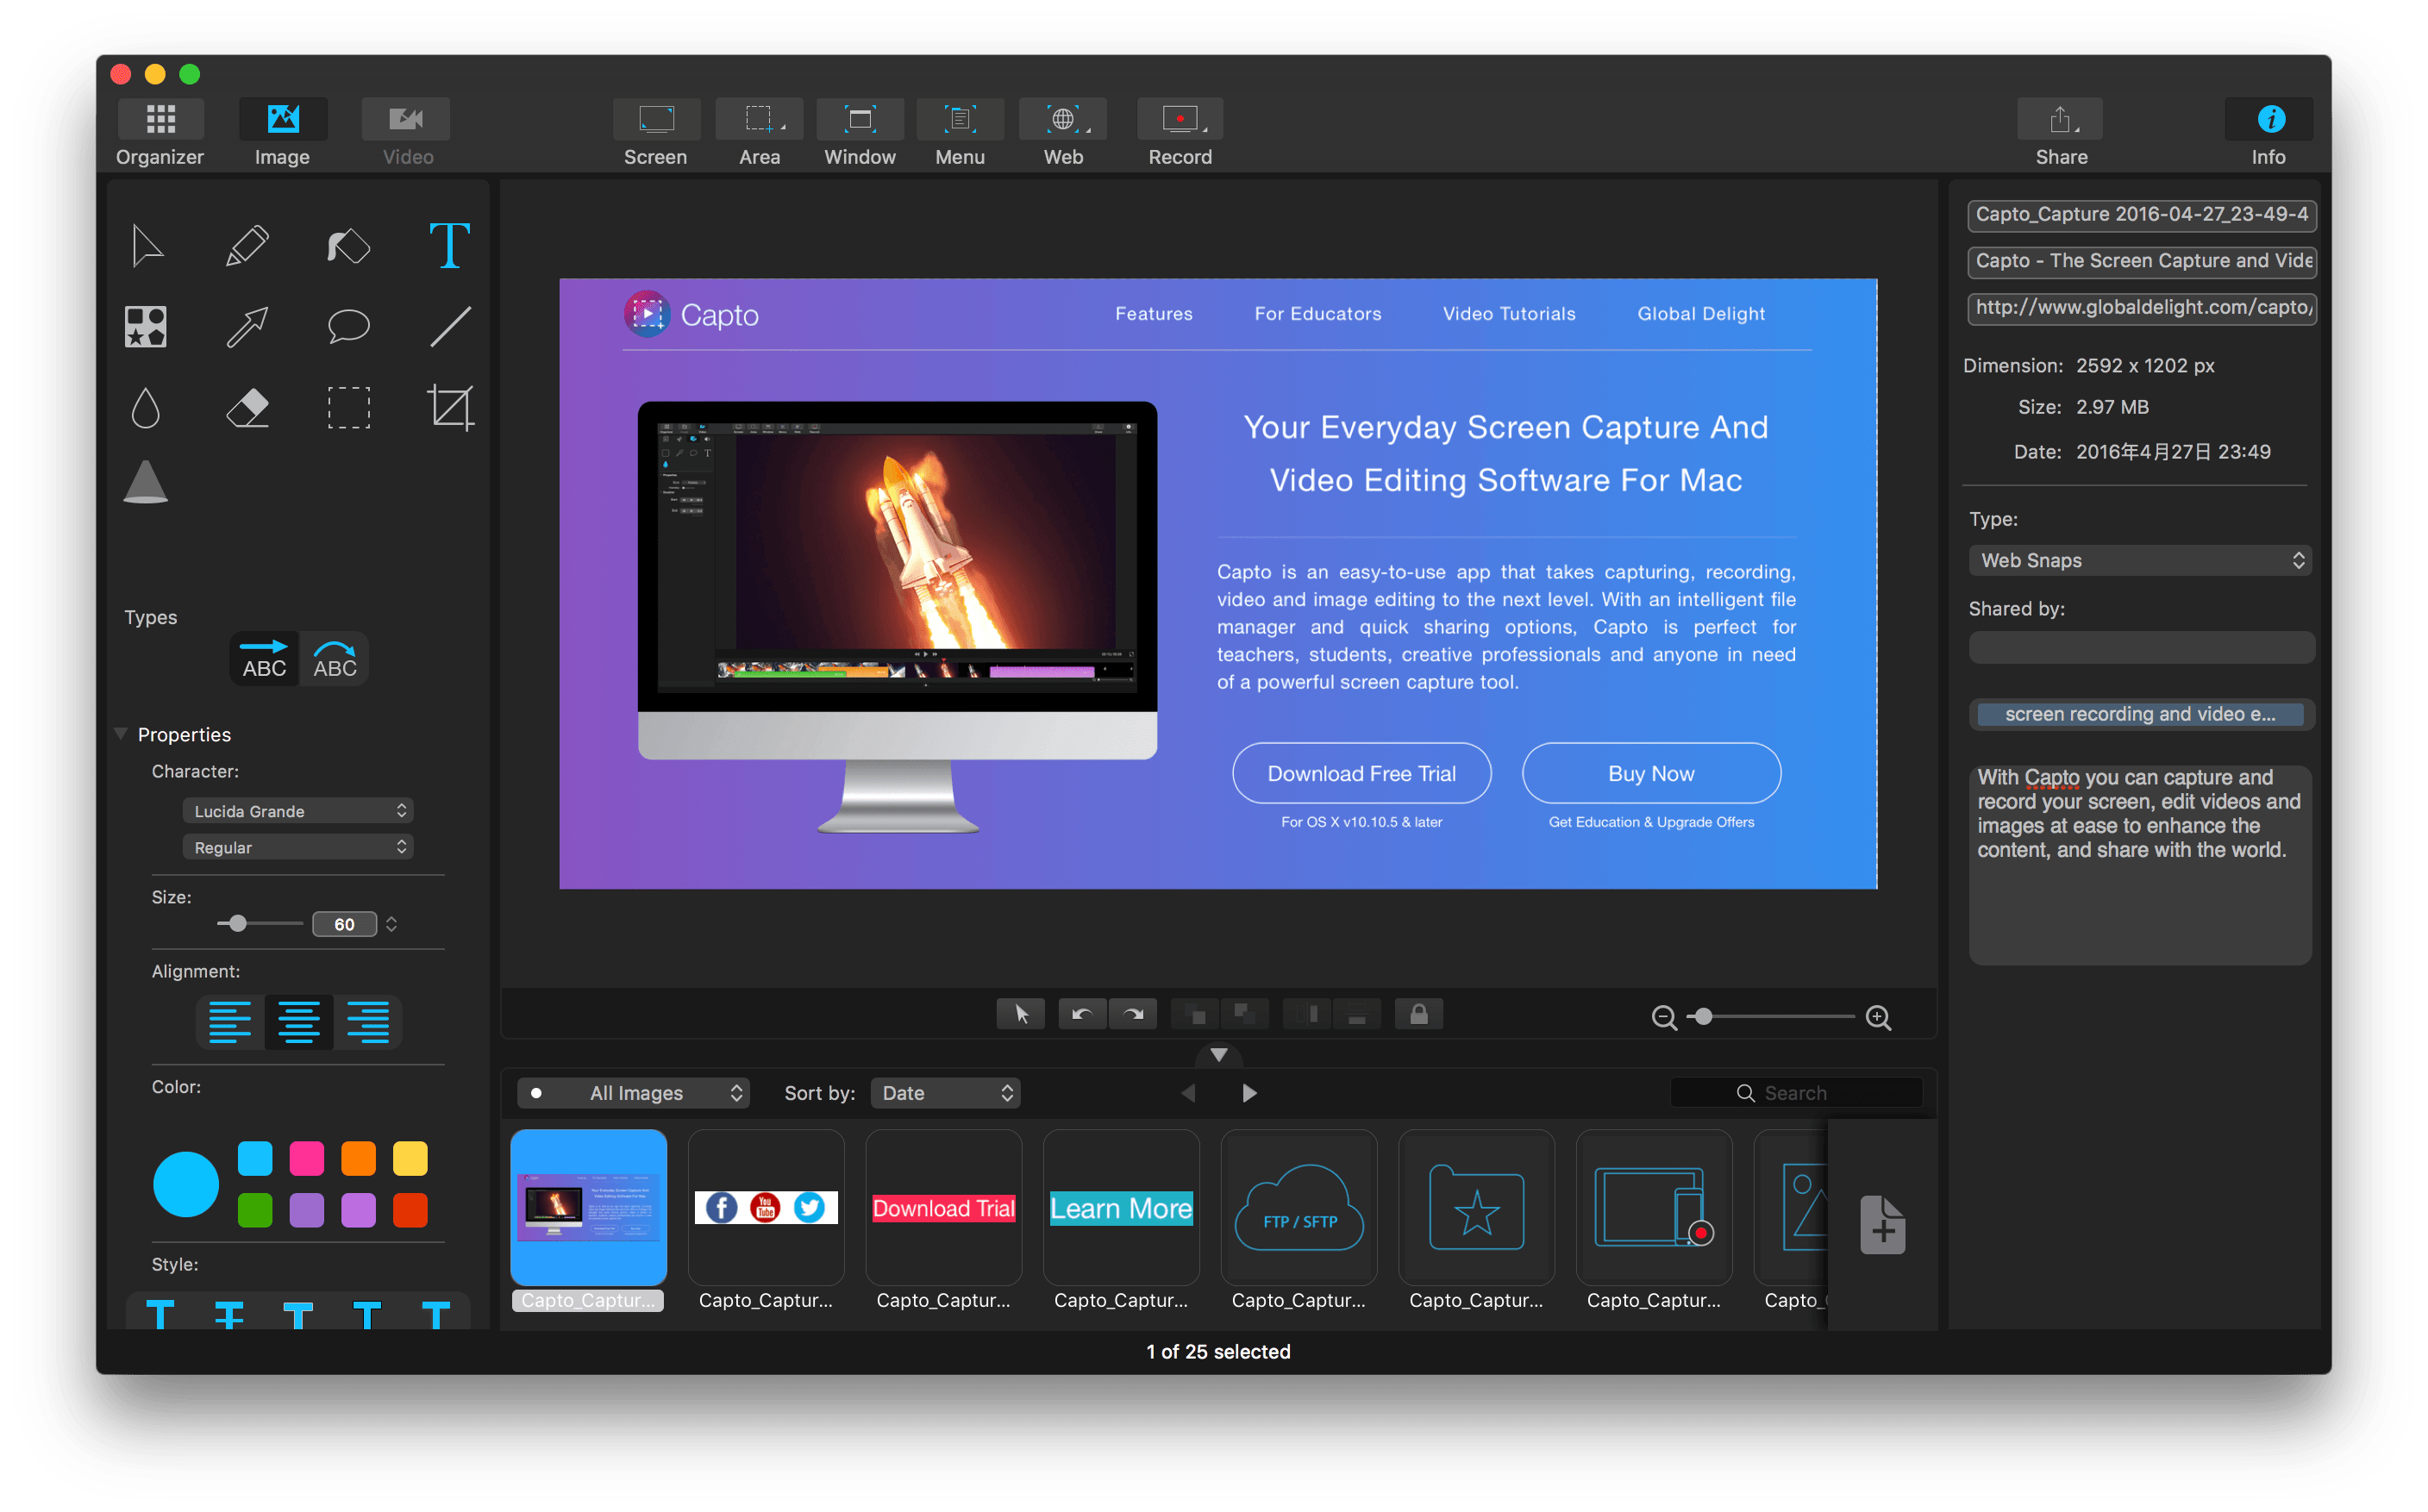The image size is (2428, 1512).
Task: Collapse the thumbnail tray with the down triangle
Action: pyautogui.click(x=1219, y=1055)
